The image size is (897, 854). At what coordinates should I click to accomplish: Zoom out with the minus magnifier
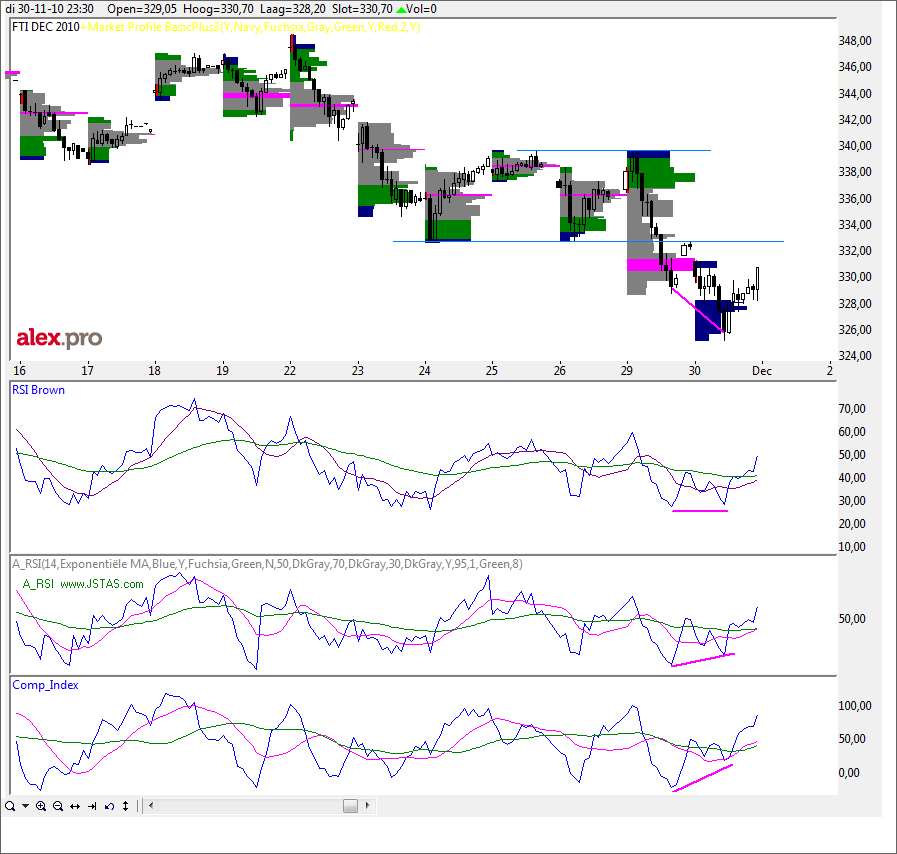tap(58, 806)
